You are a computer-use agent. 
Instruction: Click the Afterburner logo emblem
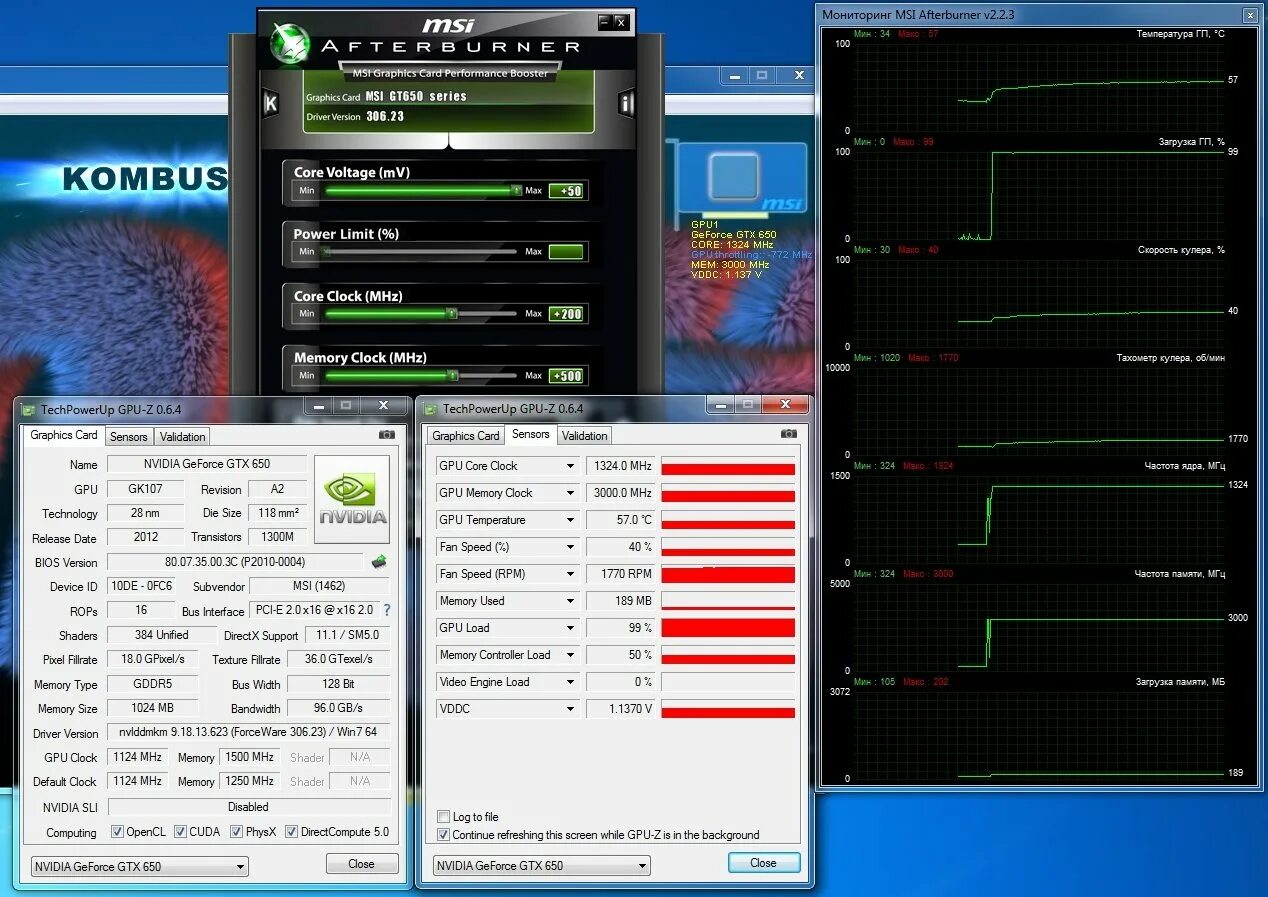291,43
